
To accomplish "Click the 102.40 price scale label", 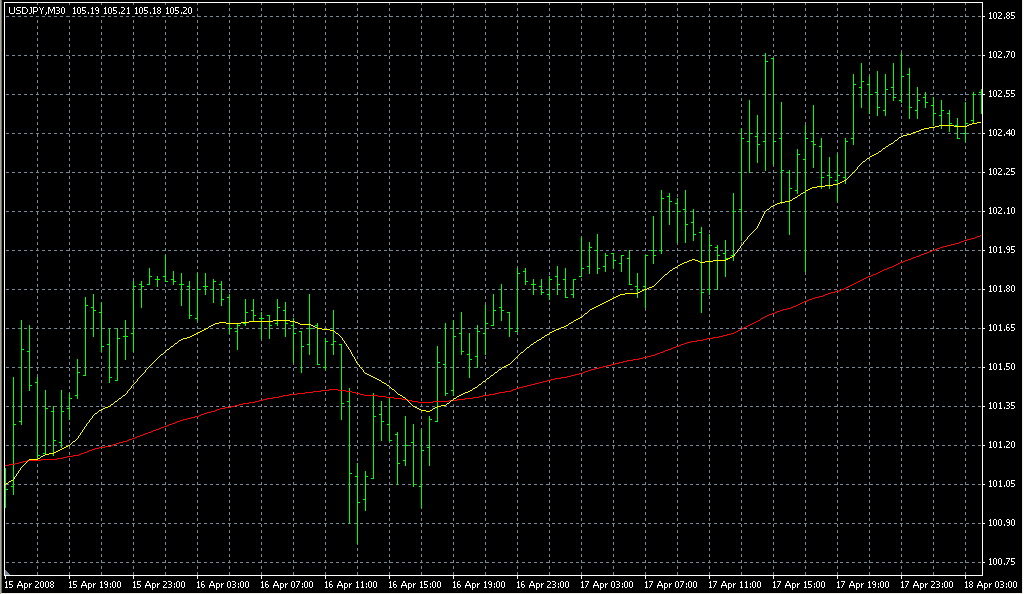I will tap(1001, 133).
